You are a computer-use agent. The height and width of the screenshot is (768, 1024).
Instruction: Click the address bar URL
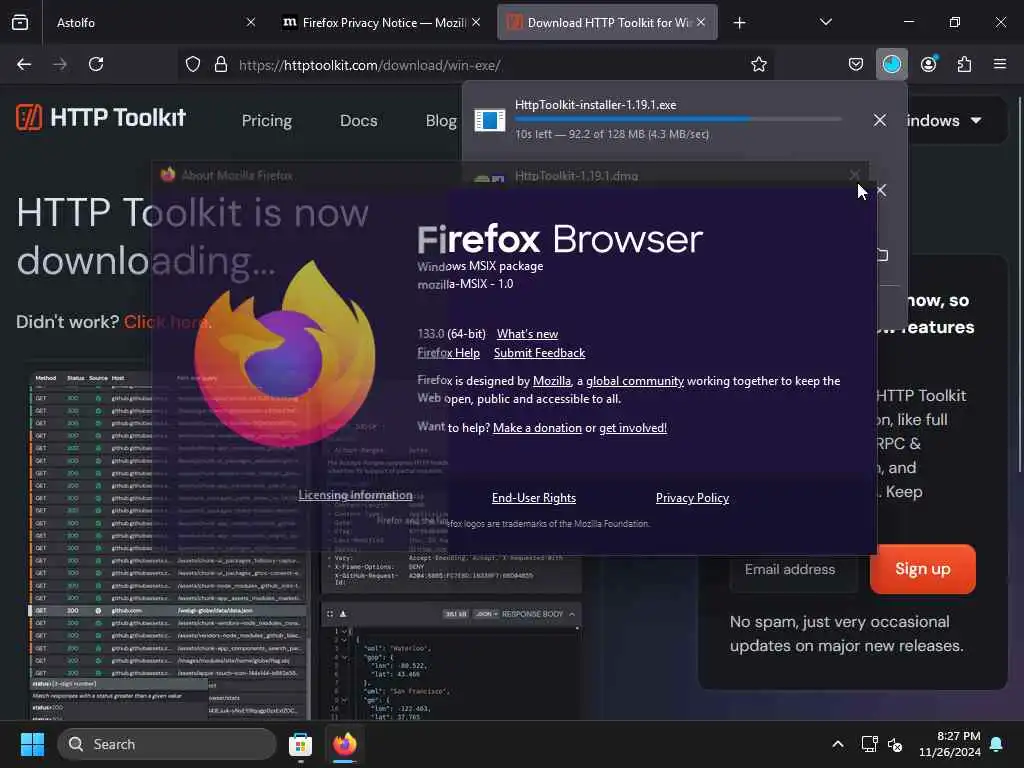370,65
